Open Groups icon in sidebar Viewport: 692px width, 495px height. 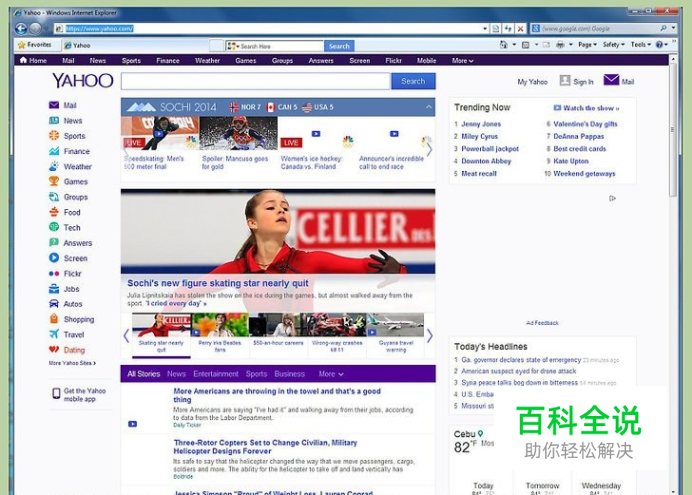pos(54,197)
